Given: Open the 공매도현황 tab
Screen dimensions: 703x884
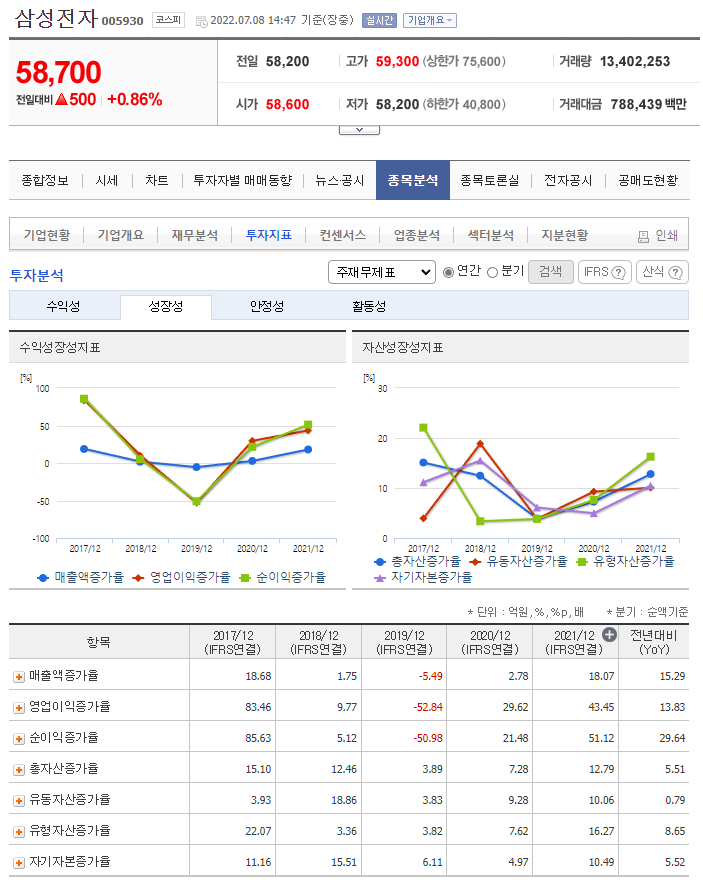Looking at the screenshot, I should tap(648, 180).
